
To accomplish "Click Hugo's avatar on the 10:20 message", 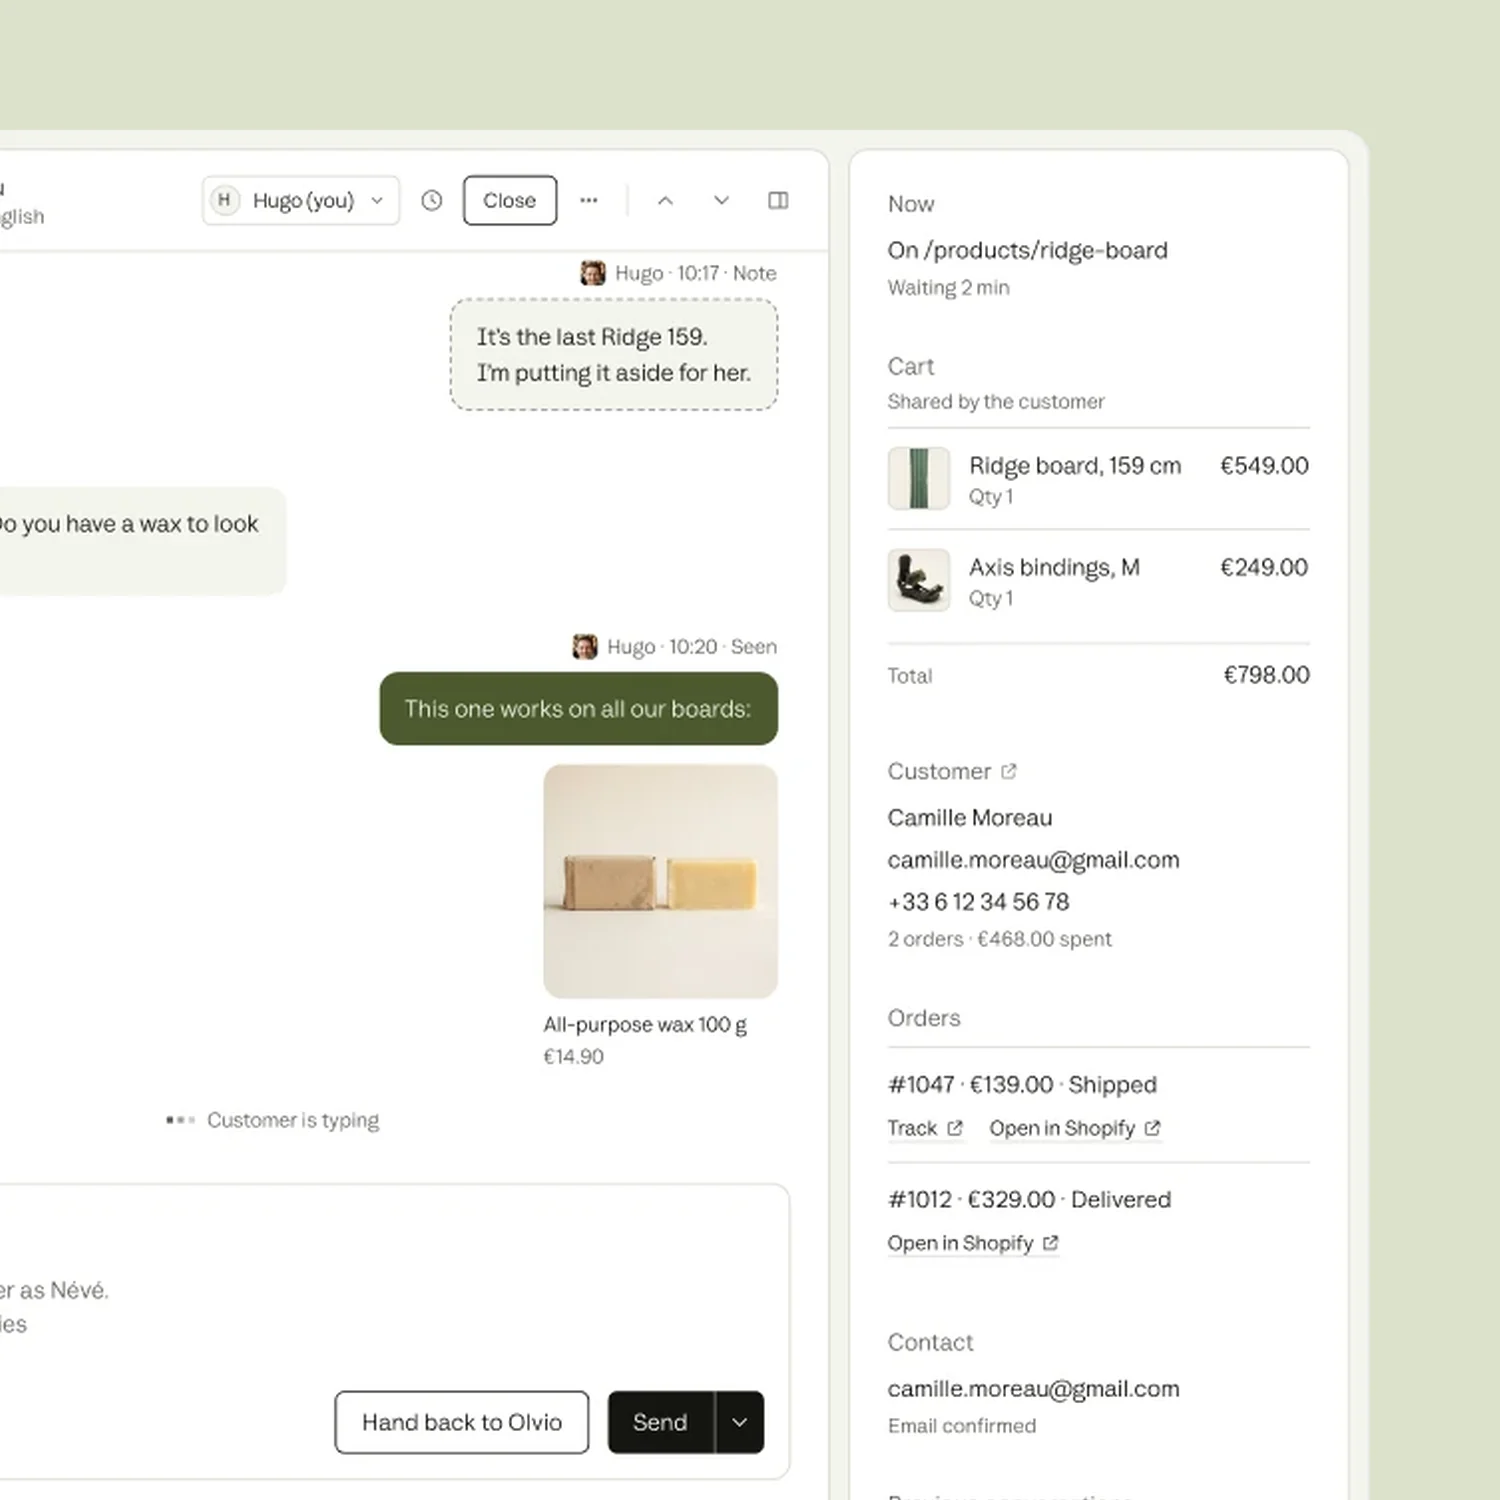I will click(x=585, y=647).
